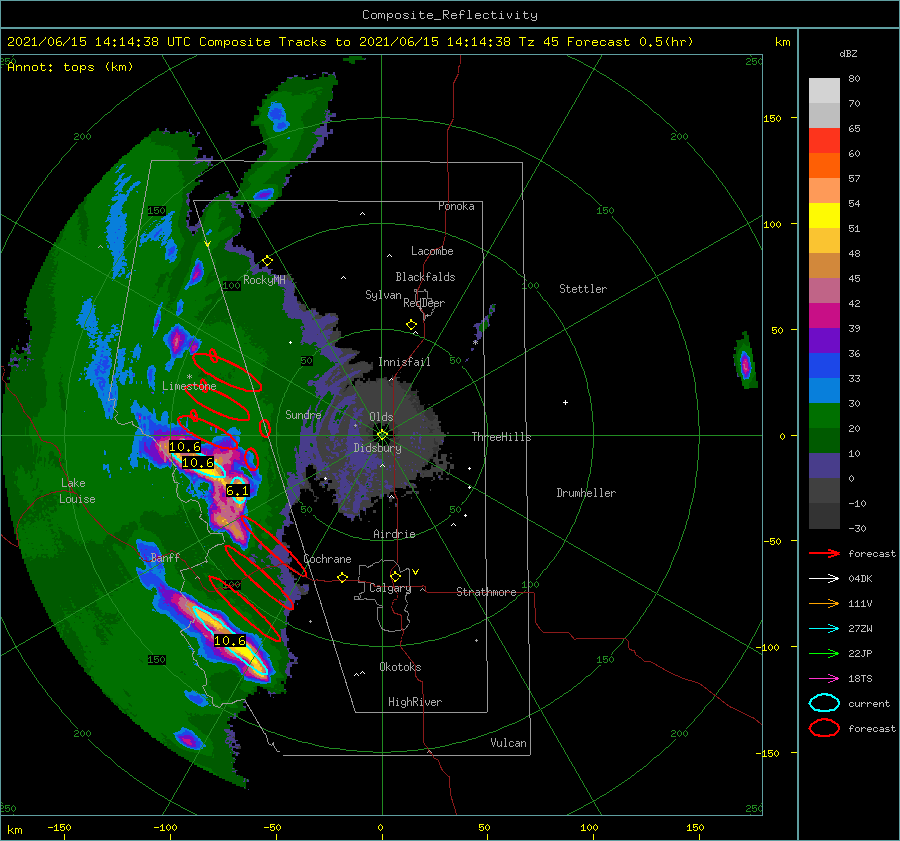
Task: Click the Lake Louise label
Action: pyautogui.click(x=77, y=491)
